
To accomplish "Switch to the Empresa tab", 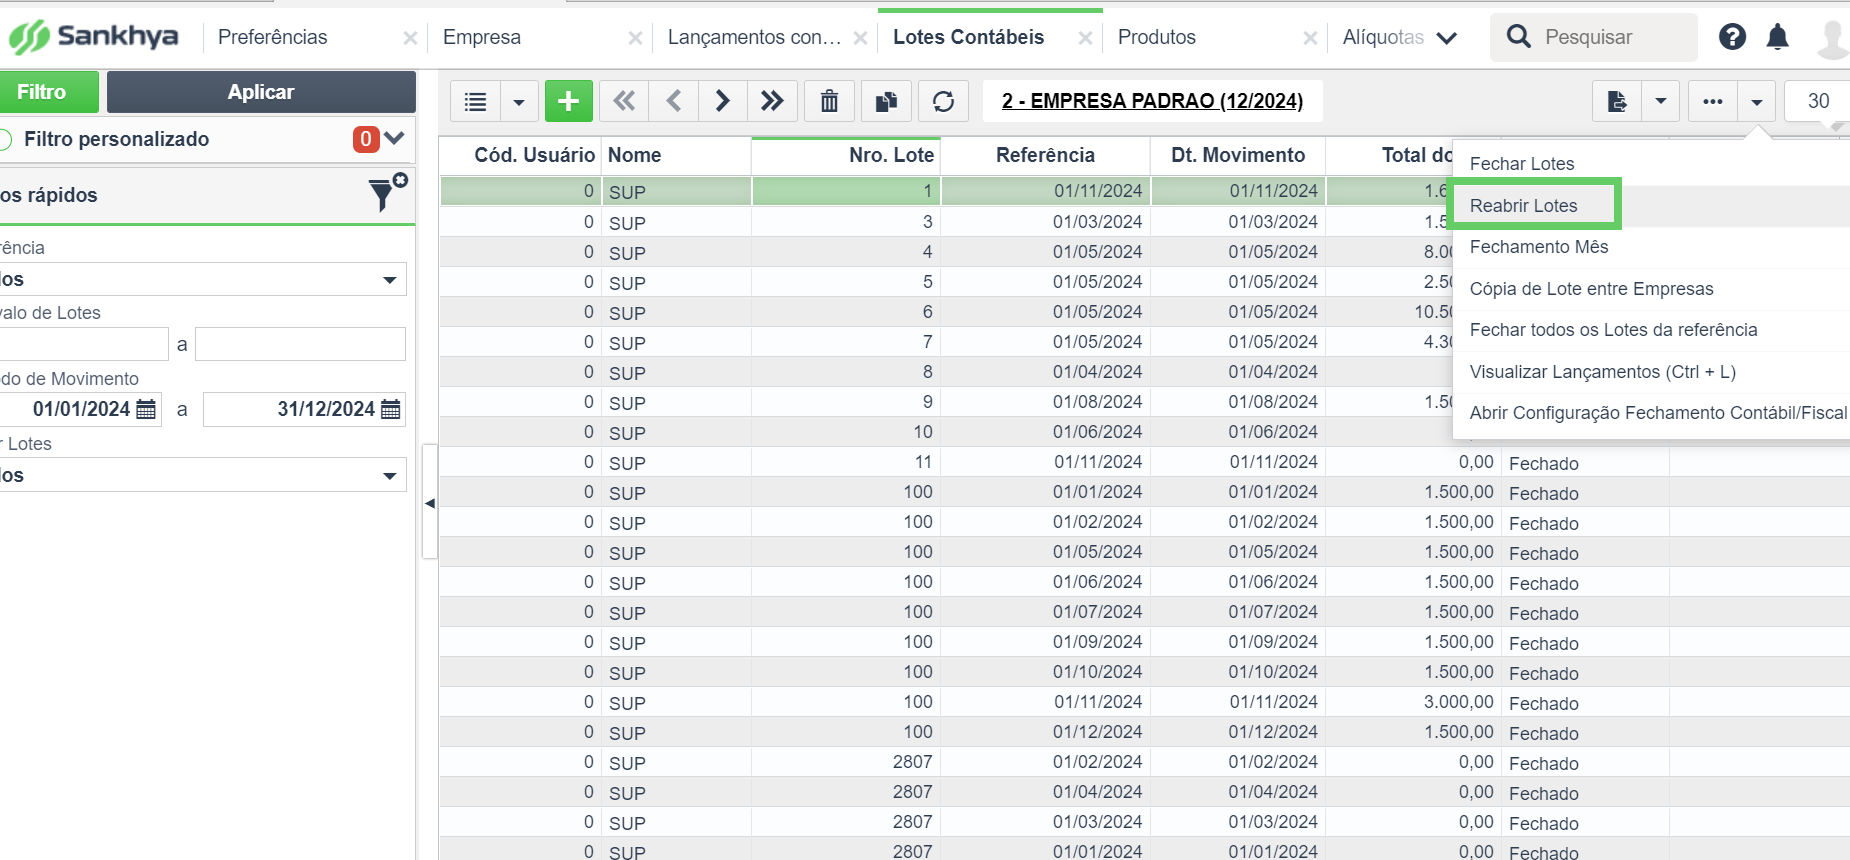I will tap(482, 37).
